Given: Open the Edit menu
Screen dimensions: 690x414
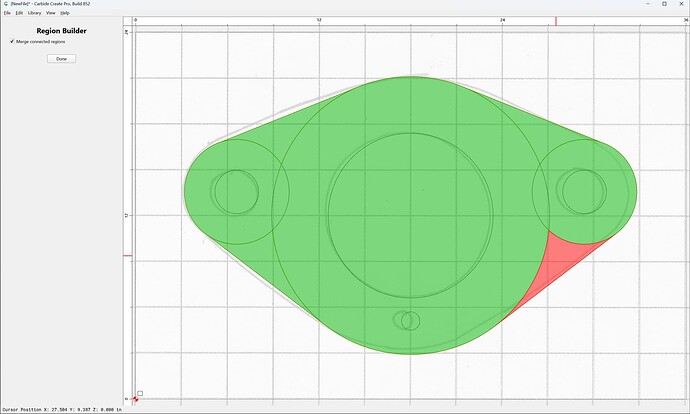Looking at the screenshot, I should click(19, 13).
